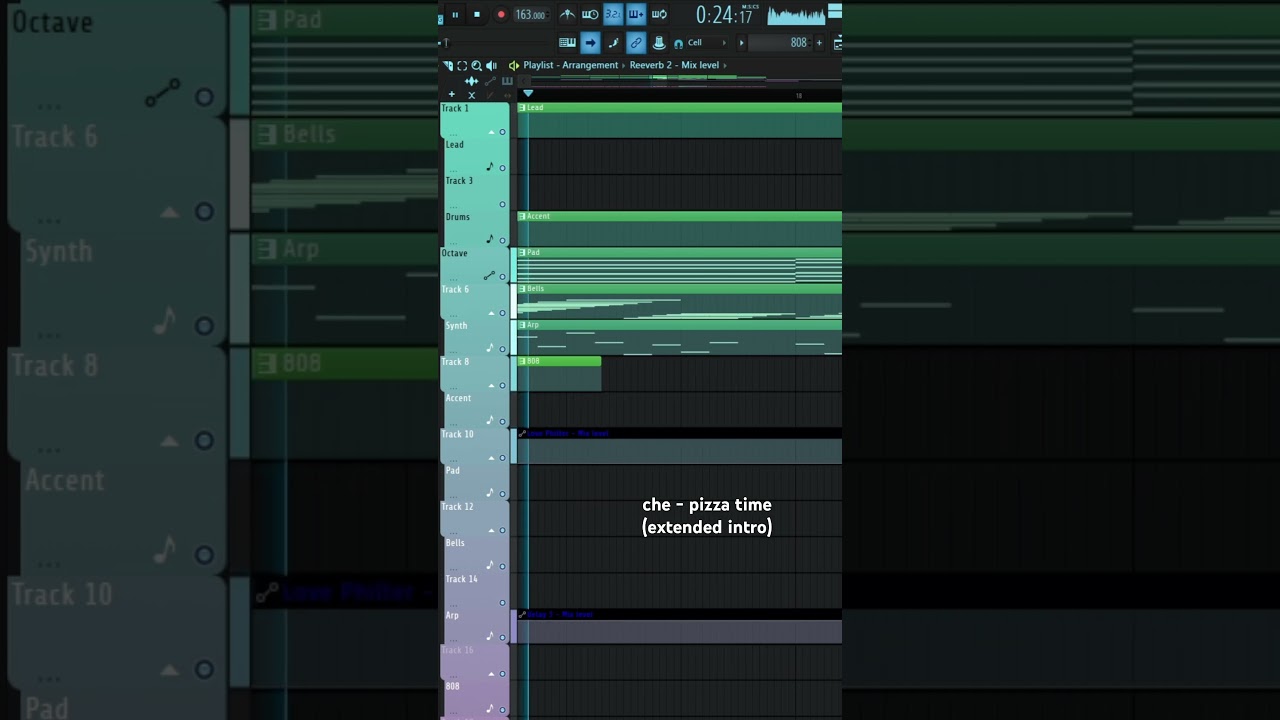Screen dimensions: 1280x720
Task: Toggle auto-scroll arrow button
Action: 591,42
